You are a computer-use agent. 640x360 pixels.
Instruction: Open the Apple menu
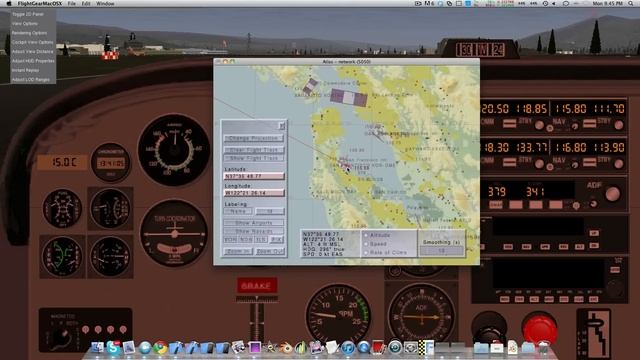click(x=8, y=3)
